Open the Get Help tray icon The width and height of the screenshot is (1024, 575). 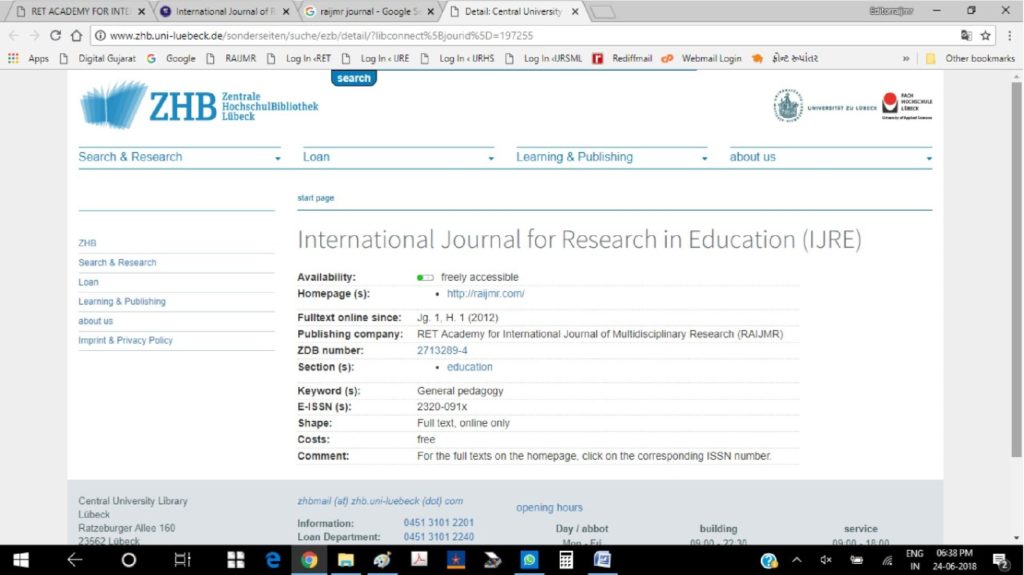tap(769, 560)
